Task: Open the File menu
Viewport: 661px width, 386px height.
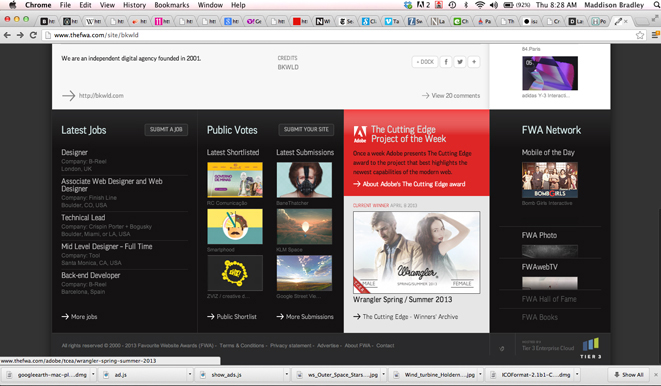Action: click(x=65, y=5)
